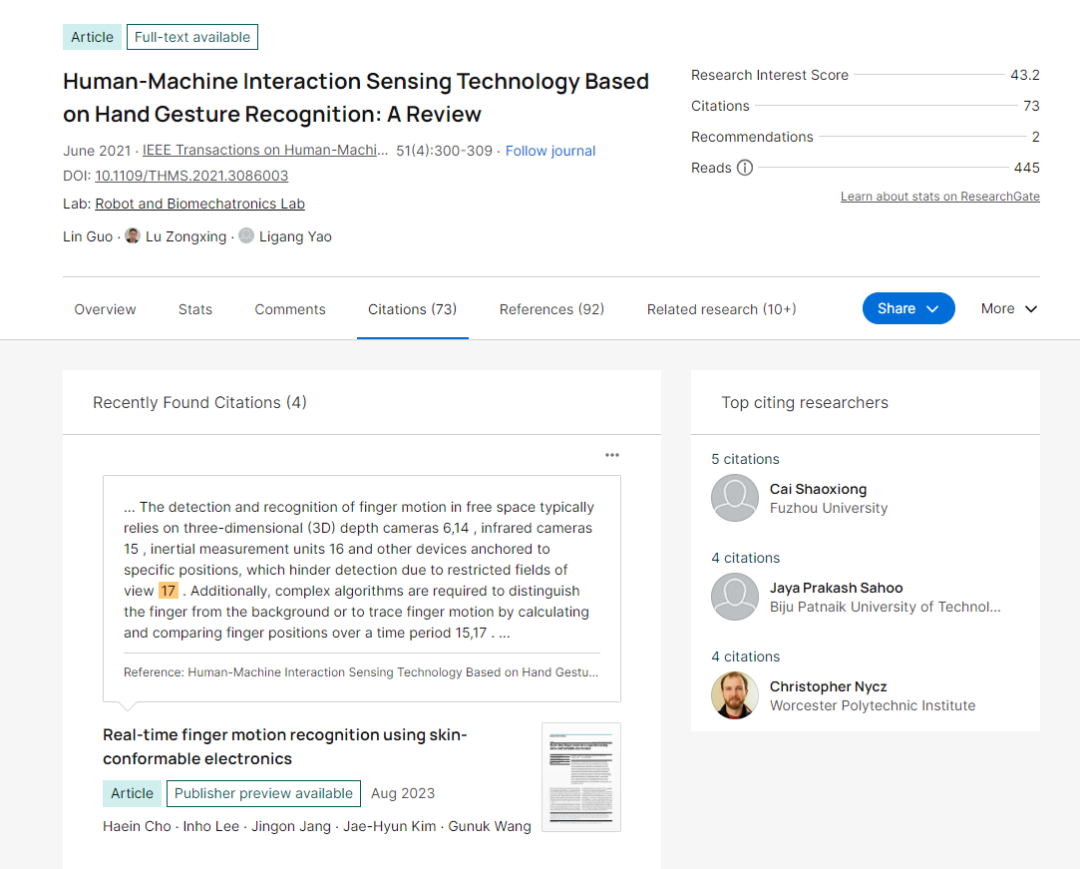Click Christopher Nycz's profile photo
The width and height of the screenshot is (1080, 869).
[734, 696]
